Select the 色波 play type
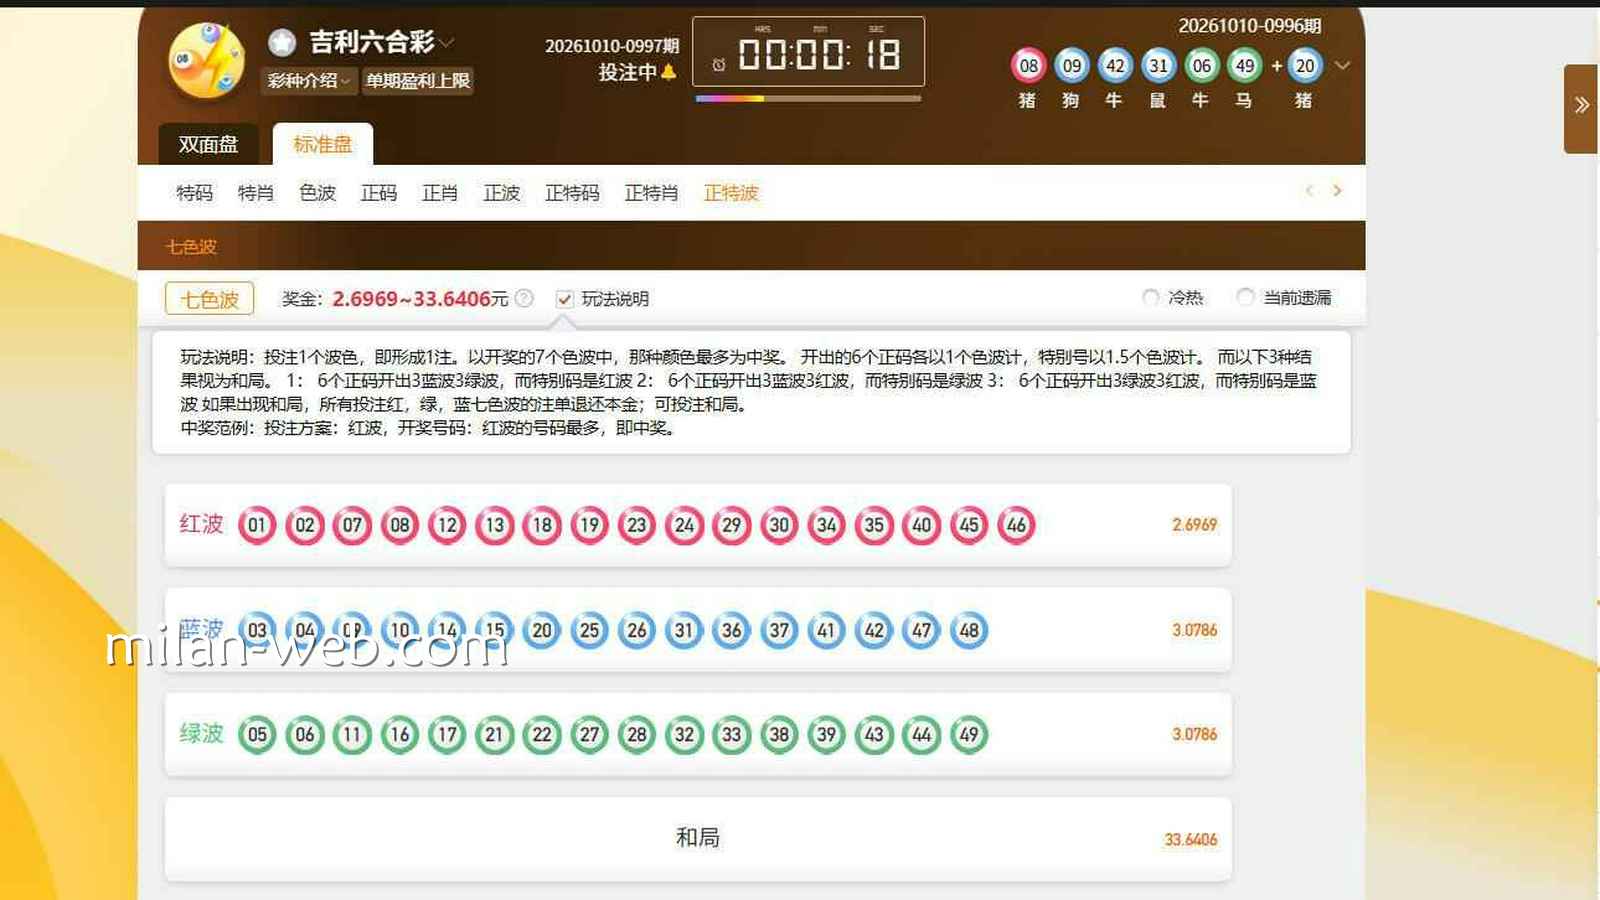1600x900 pixels. (318, 193)
